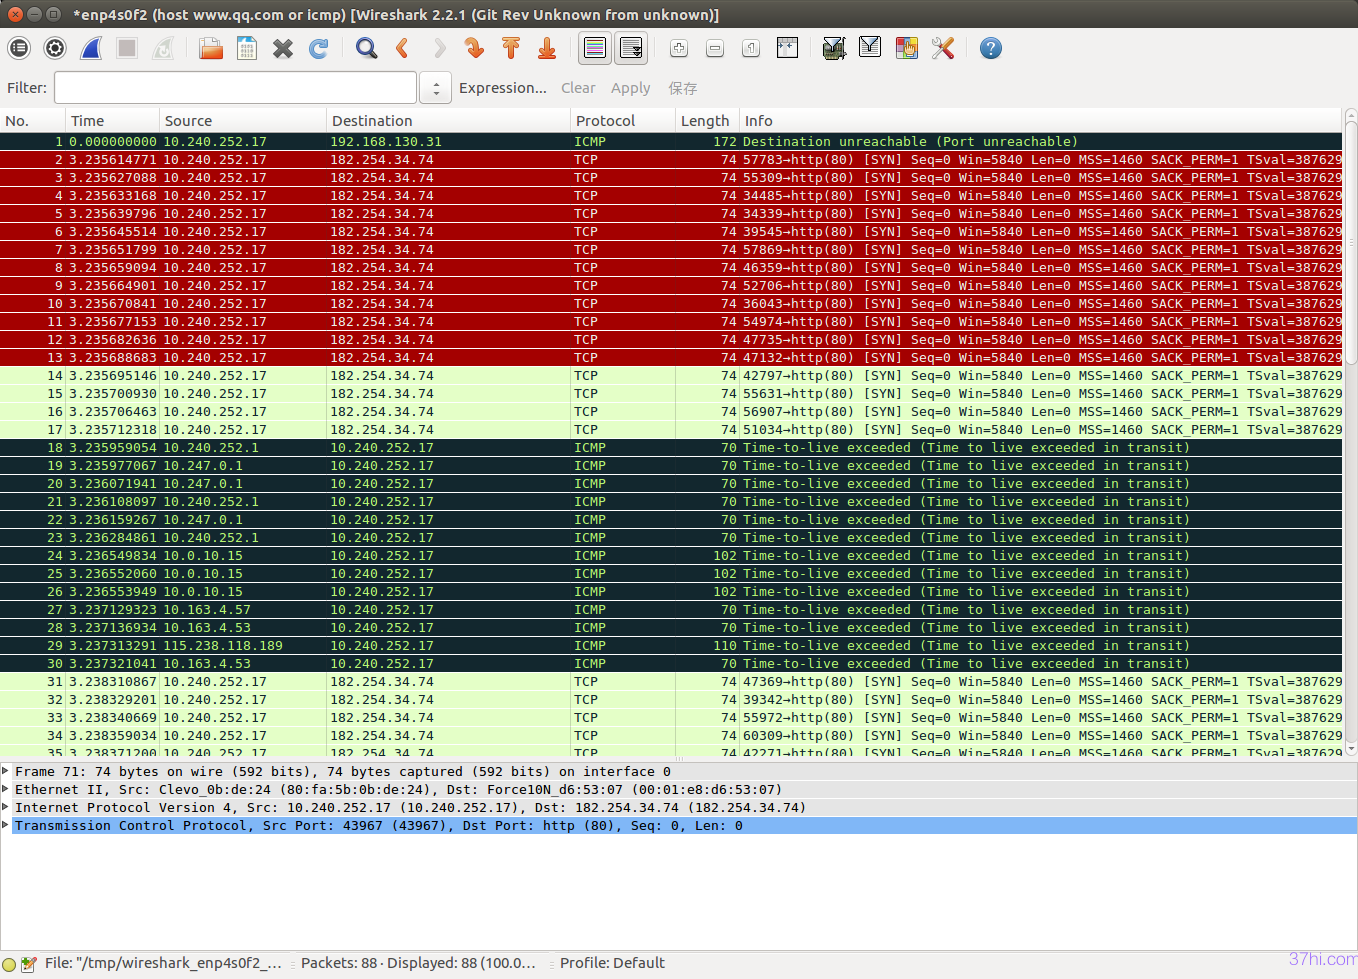This screenshot has height=979, width=1358.
Task: Open preferences wrench and screwdriver icon
Action: tap(942, 48)
